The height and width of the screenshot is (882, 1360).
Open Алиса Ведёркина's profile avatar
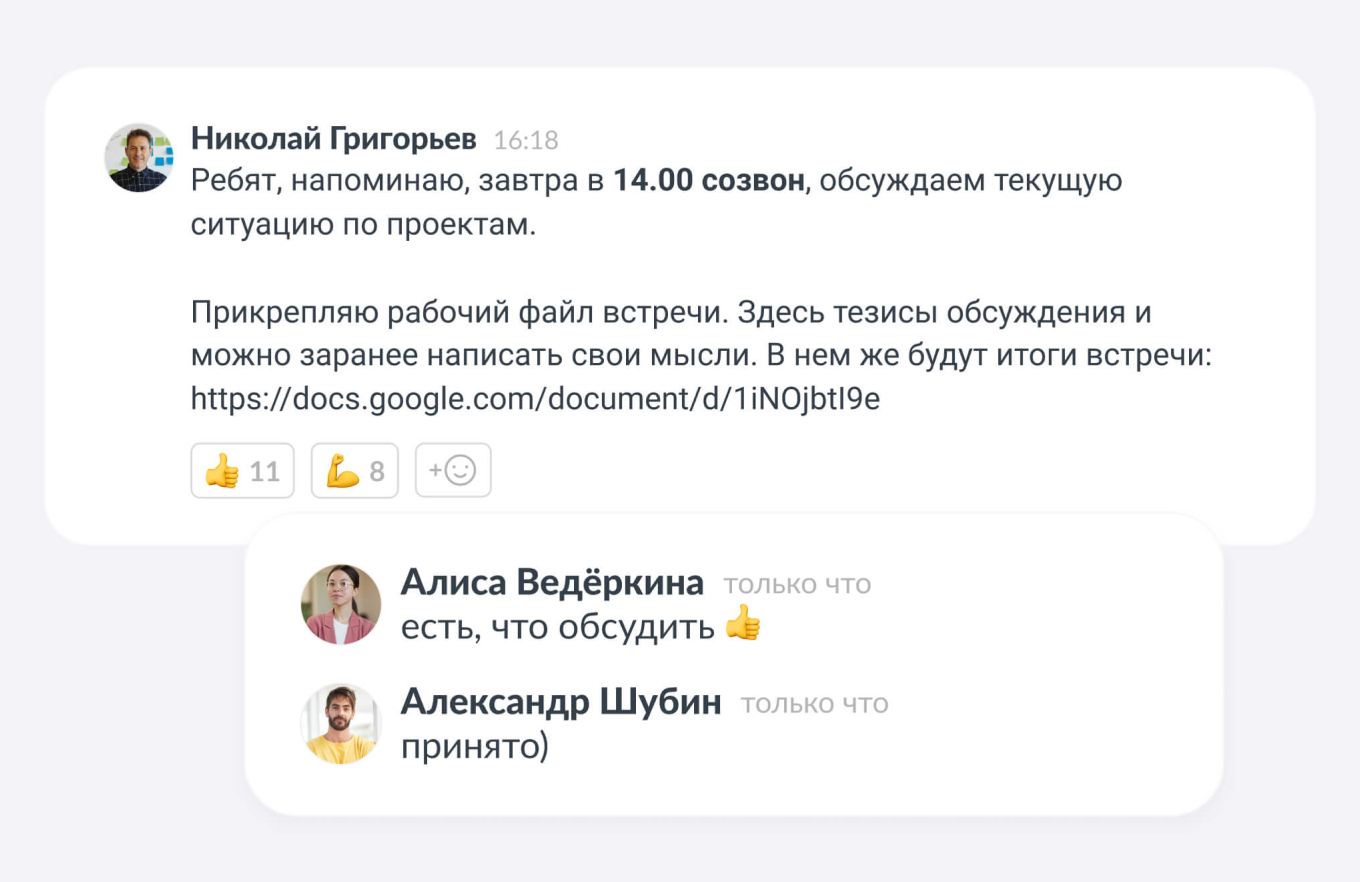tap(341, 603)
